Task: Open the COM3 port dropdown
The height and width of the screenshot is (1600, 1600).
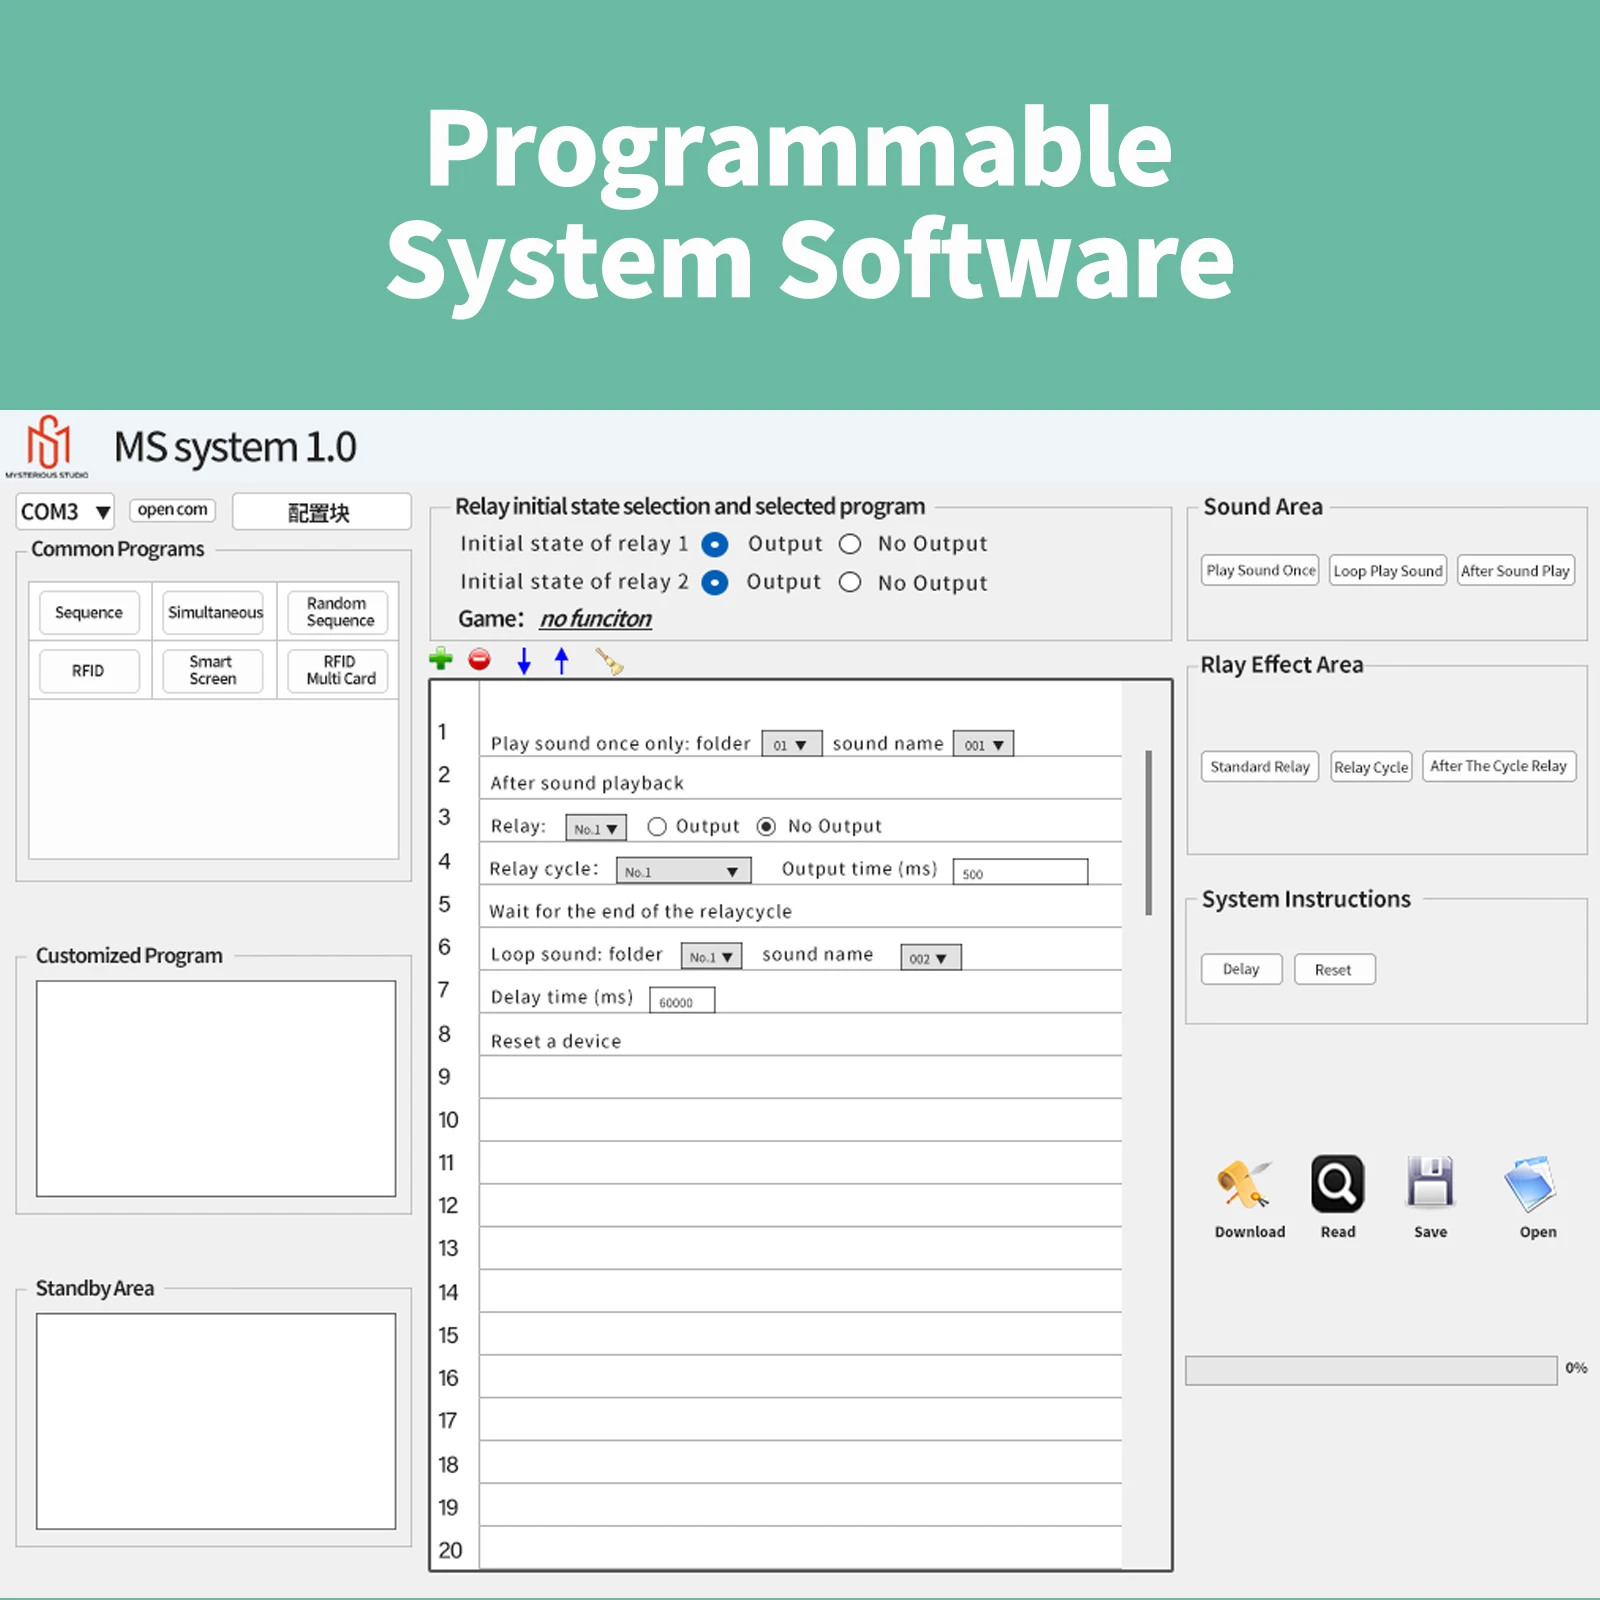Action: coord(65,512)
